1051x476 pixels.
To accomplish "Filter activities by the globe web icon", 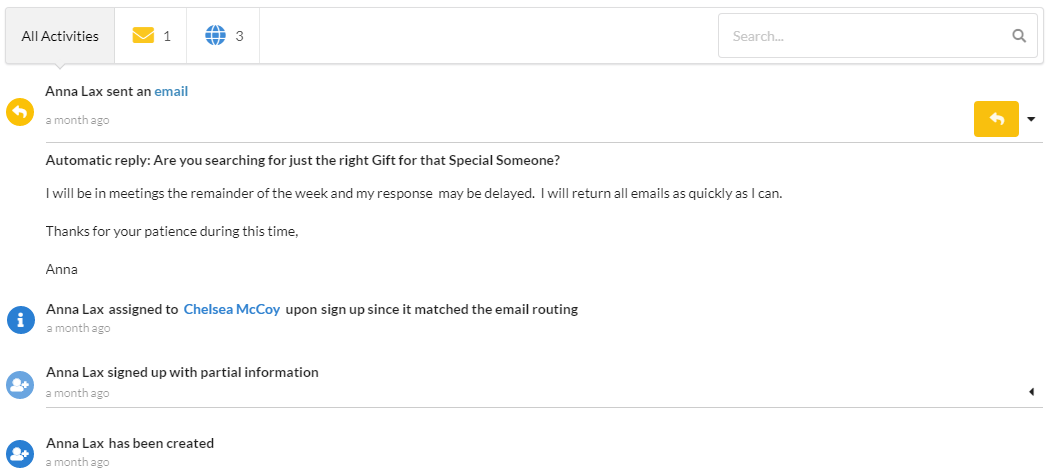I will coord(215,36).
